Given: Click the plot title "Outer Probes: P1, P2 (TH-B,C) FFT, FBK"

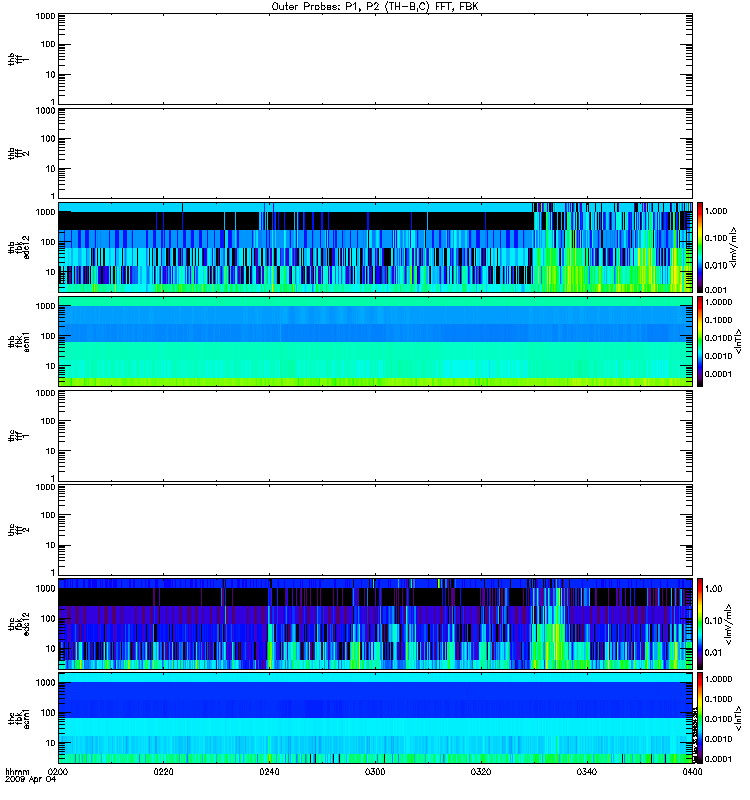Looking at the screenshot, I should (x=375, y=7).
